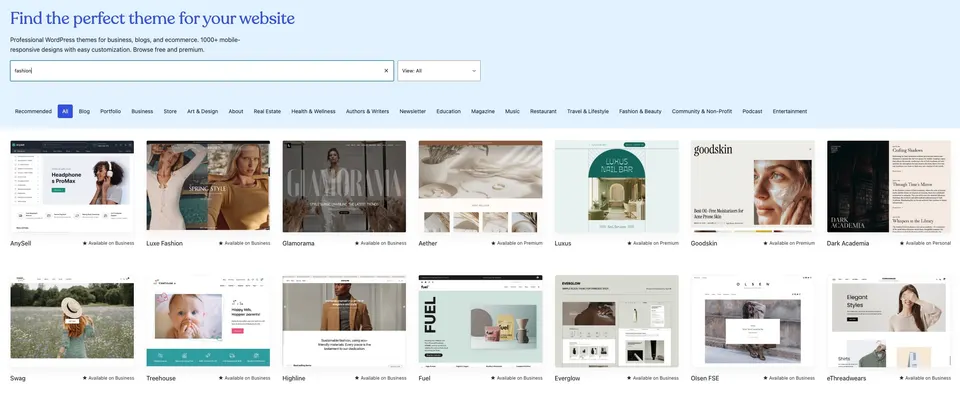Click the Luxe Fashion theme name
This screenshot has width=960, height=396.
[165, 243]
